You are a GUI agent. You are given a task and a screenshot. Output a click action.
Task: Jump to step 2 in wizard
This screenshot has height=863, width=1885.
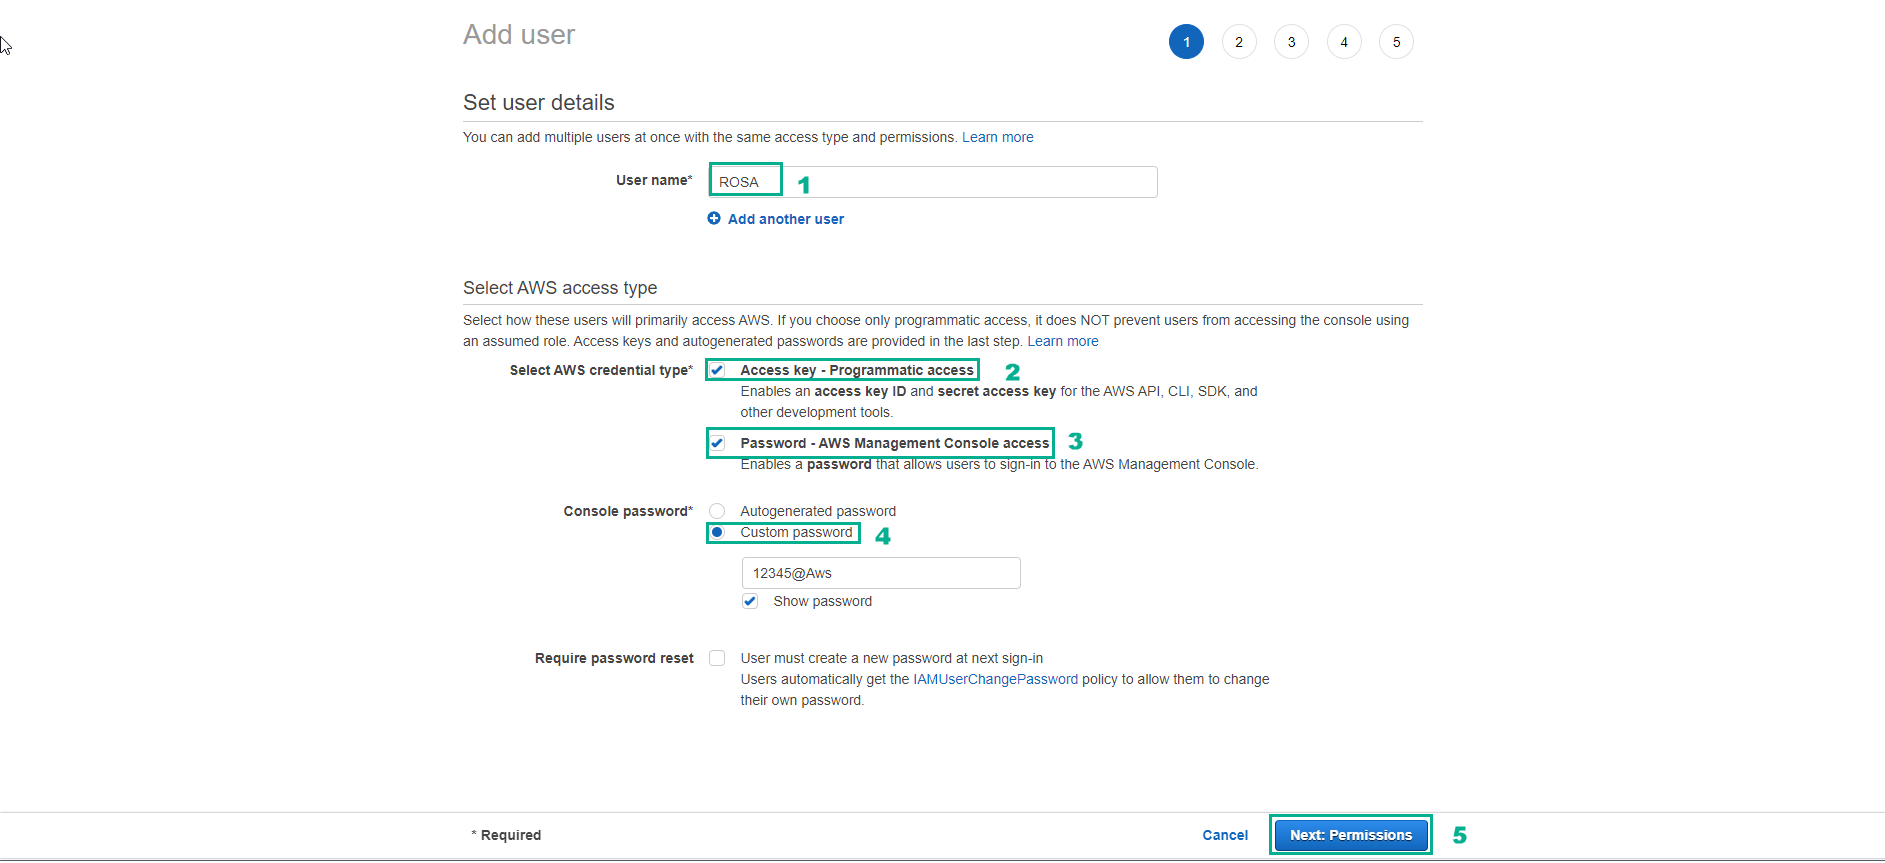1239,42
